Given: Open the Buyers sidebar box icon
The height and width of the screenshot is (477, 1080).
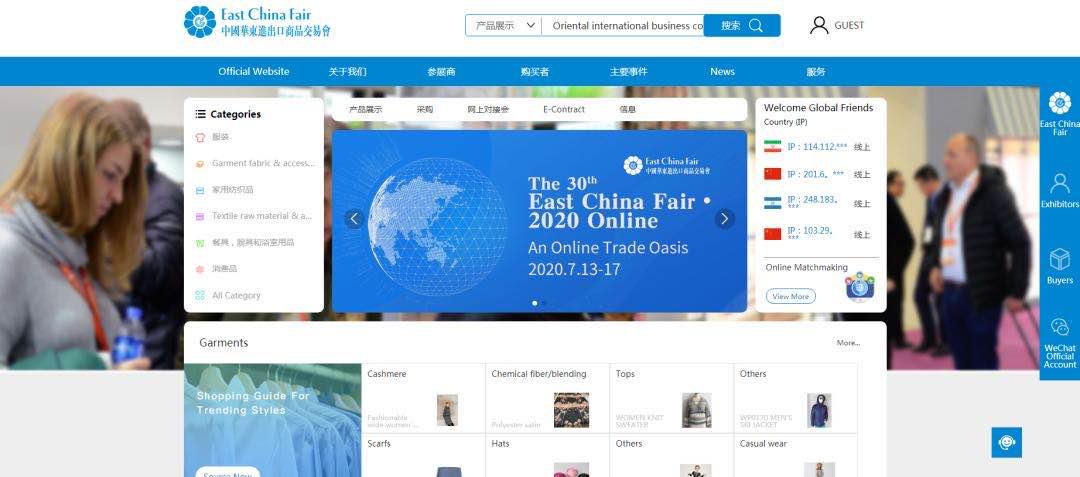Looking at the screenshot, I should (x=1059, y=259).
